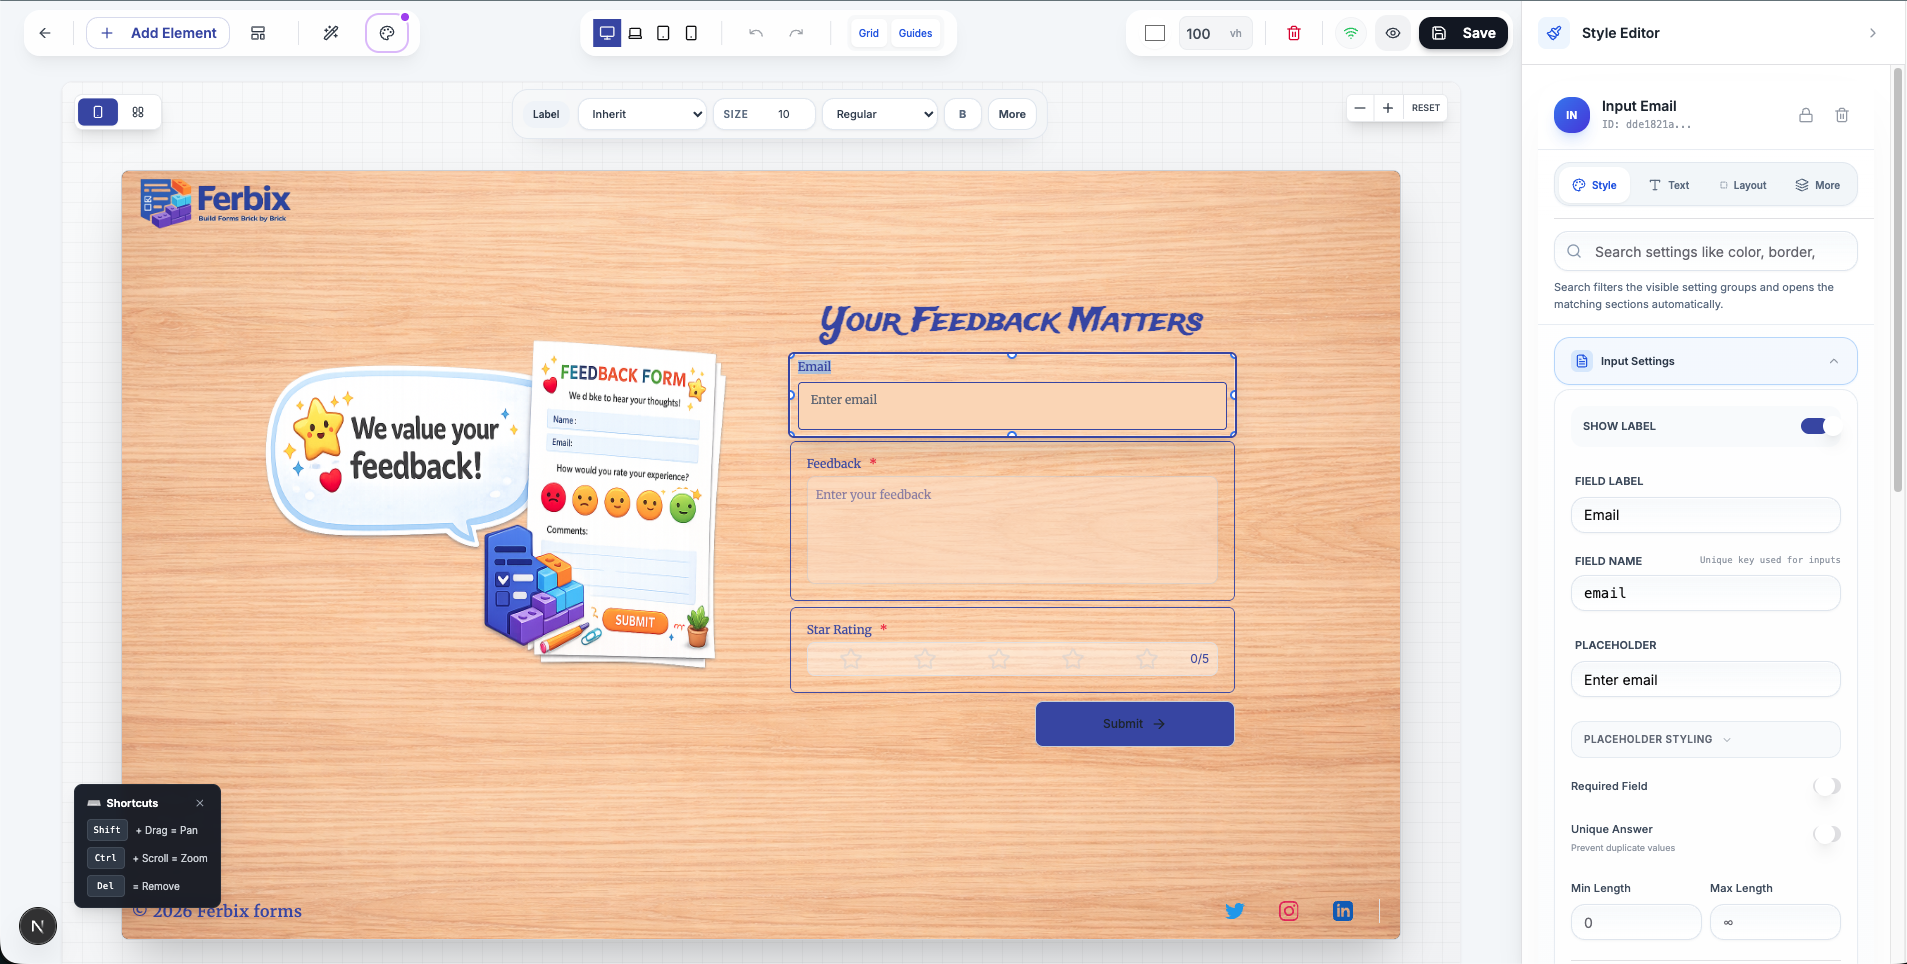Toggle Unique Answer switch
Image resolution: width=1907 pixels, height=964 pixels.
[1827, 834]
